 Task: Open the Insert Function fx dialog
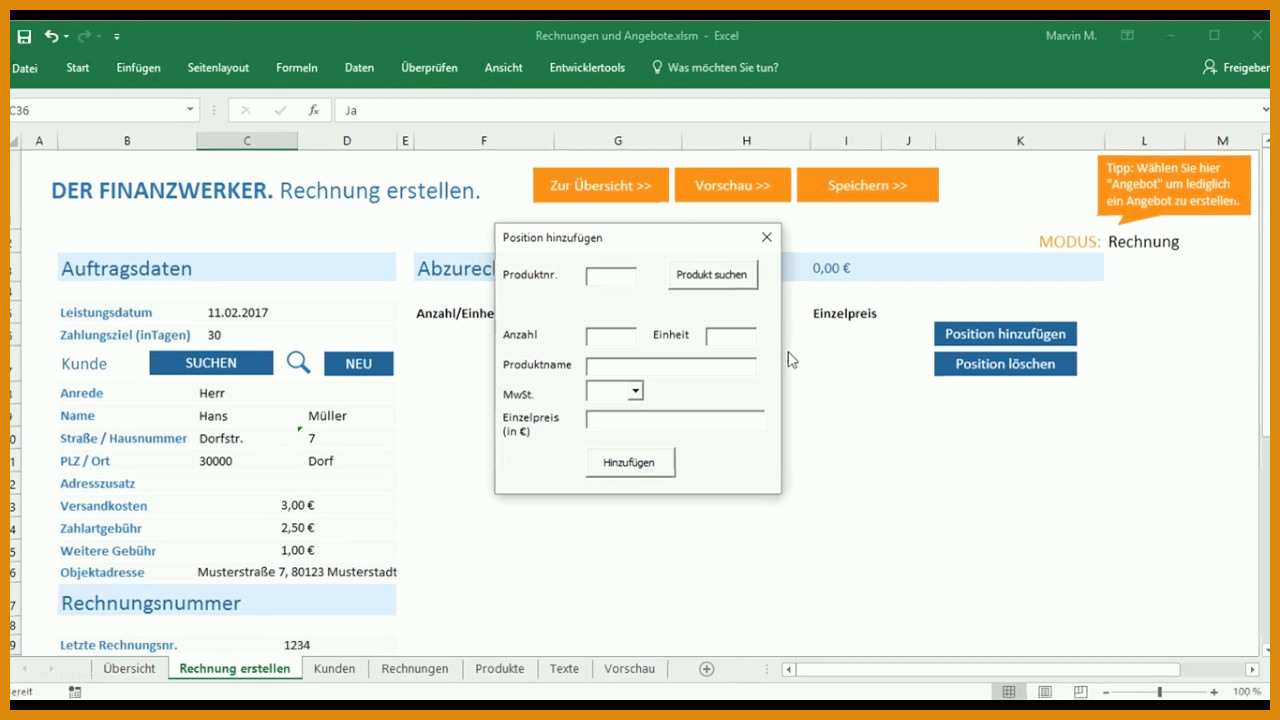coord(314,111)
